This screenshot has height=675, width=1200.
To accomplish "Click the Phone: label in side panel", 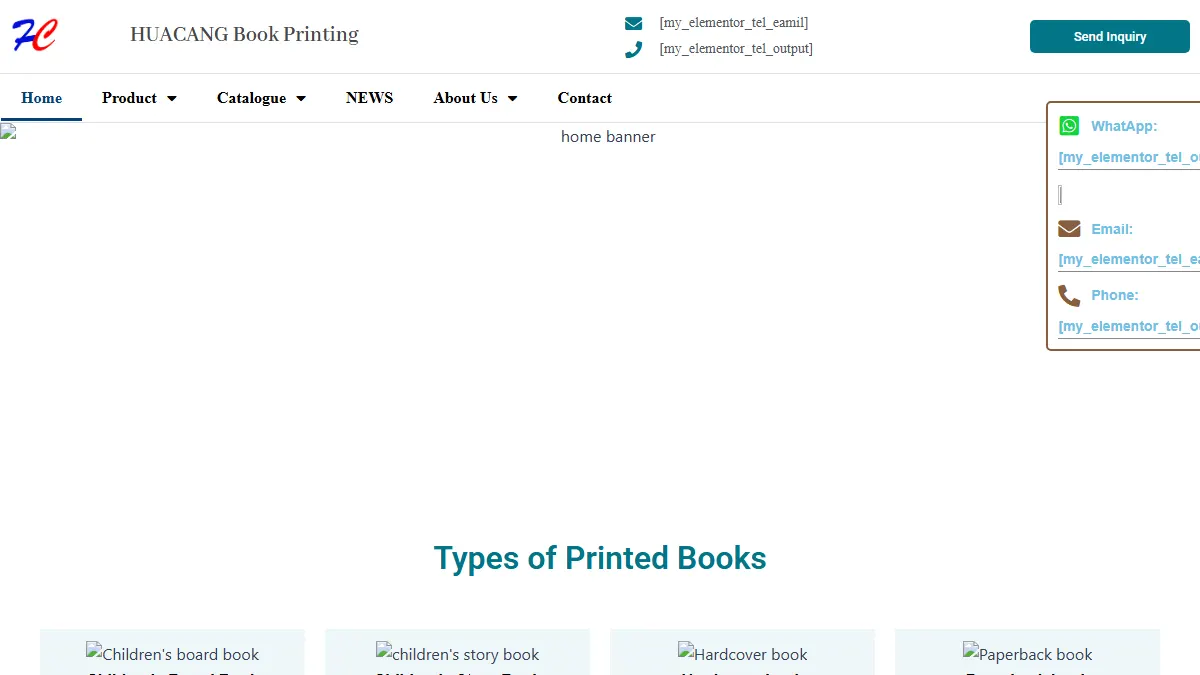I will pos(1115,295).
